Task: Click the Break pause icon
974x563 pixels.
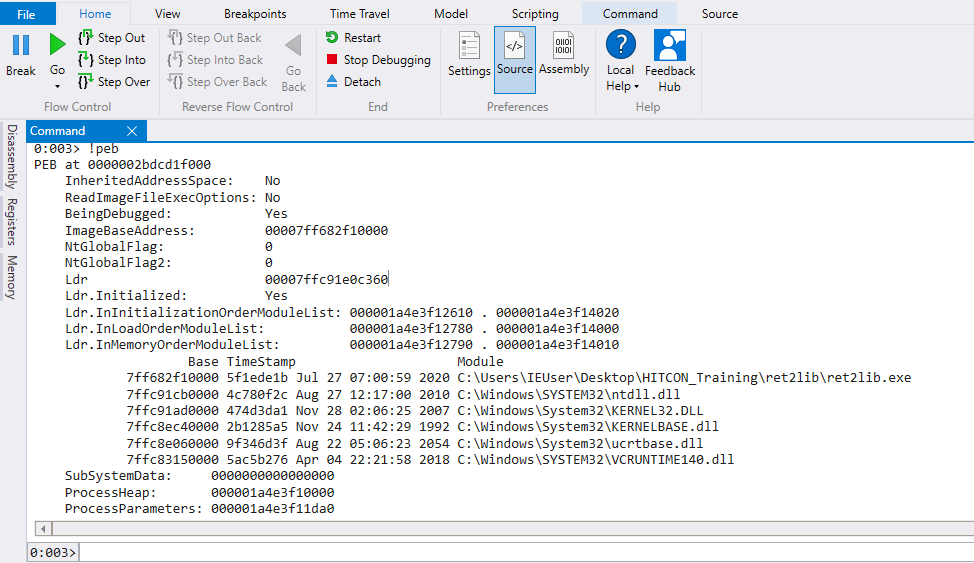Action: click(x=20, y=46)
